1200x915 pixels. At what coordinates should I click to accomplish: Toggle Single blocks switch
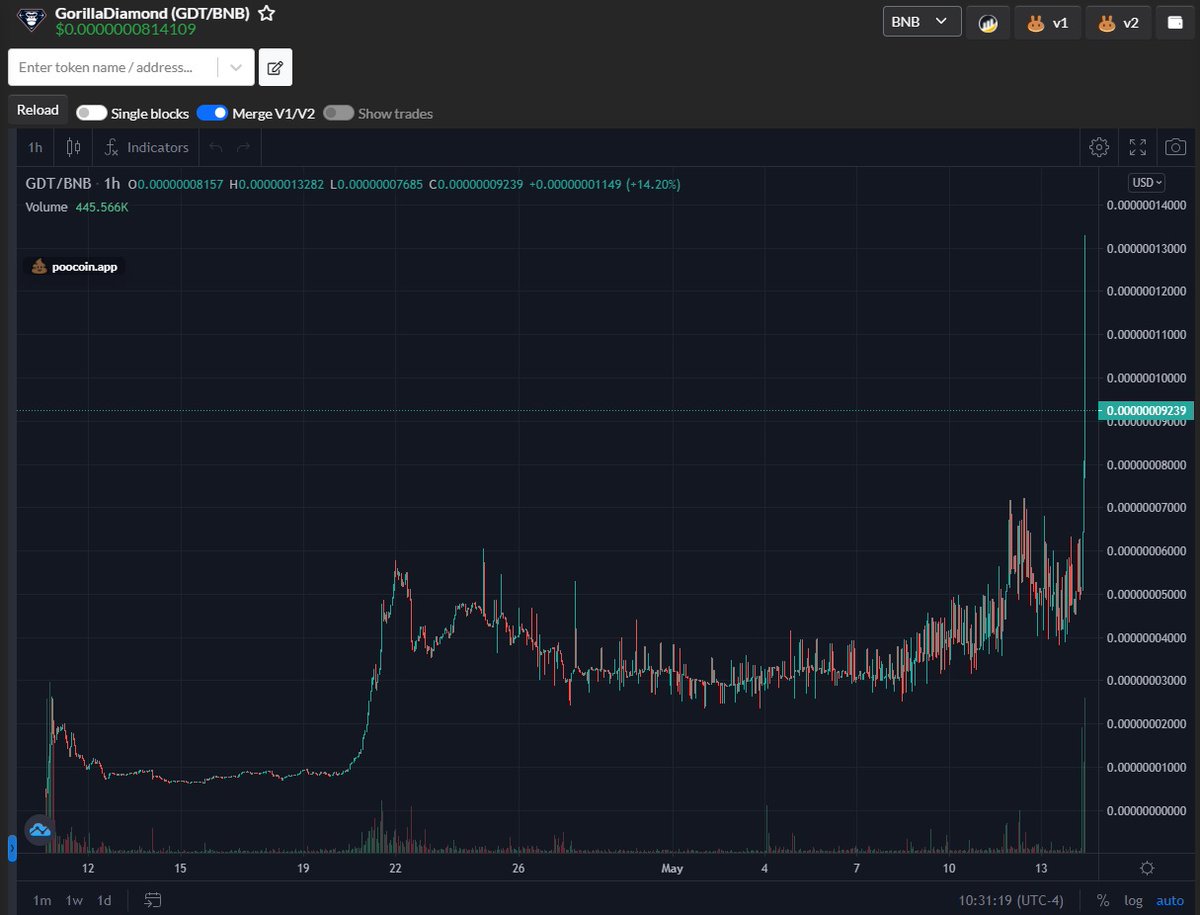91,113
